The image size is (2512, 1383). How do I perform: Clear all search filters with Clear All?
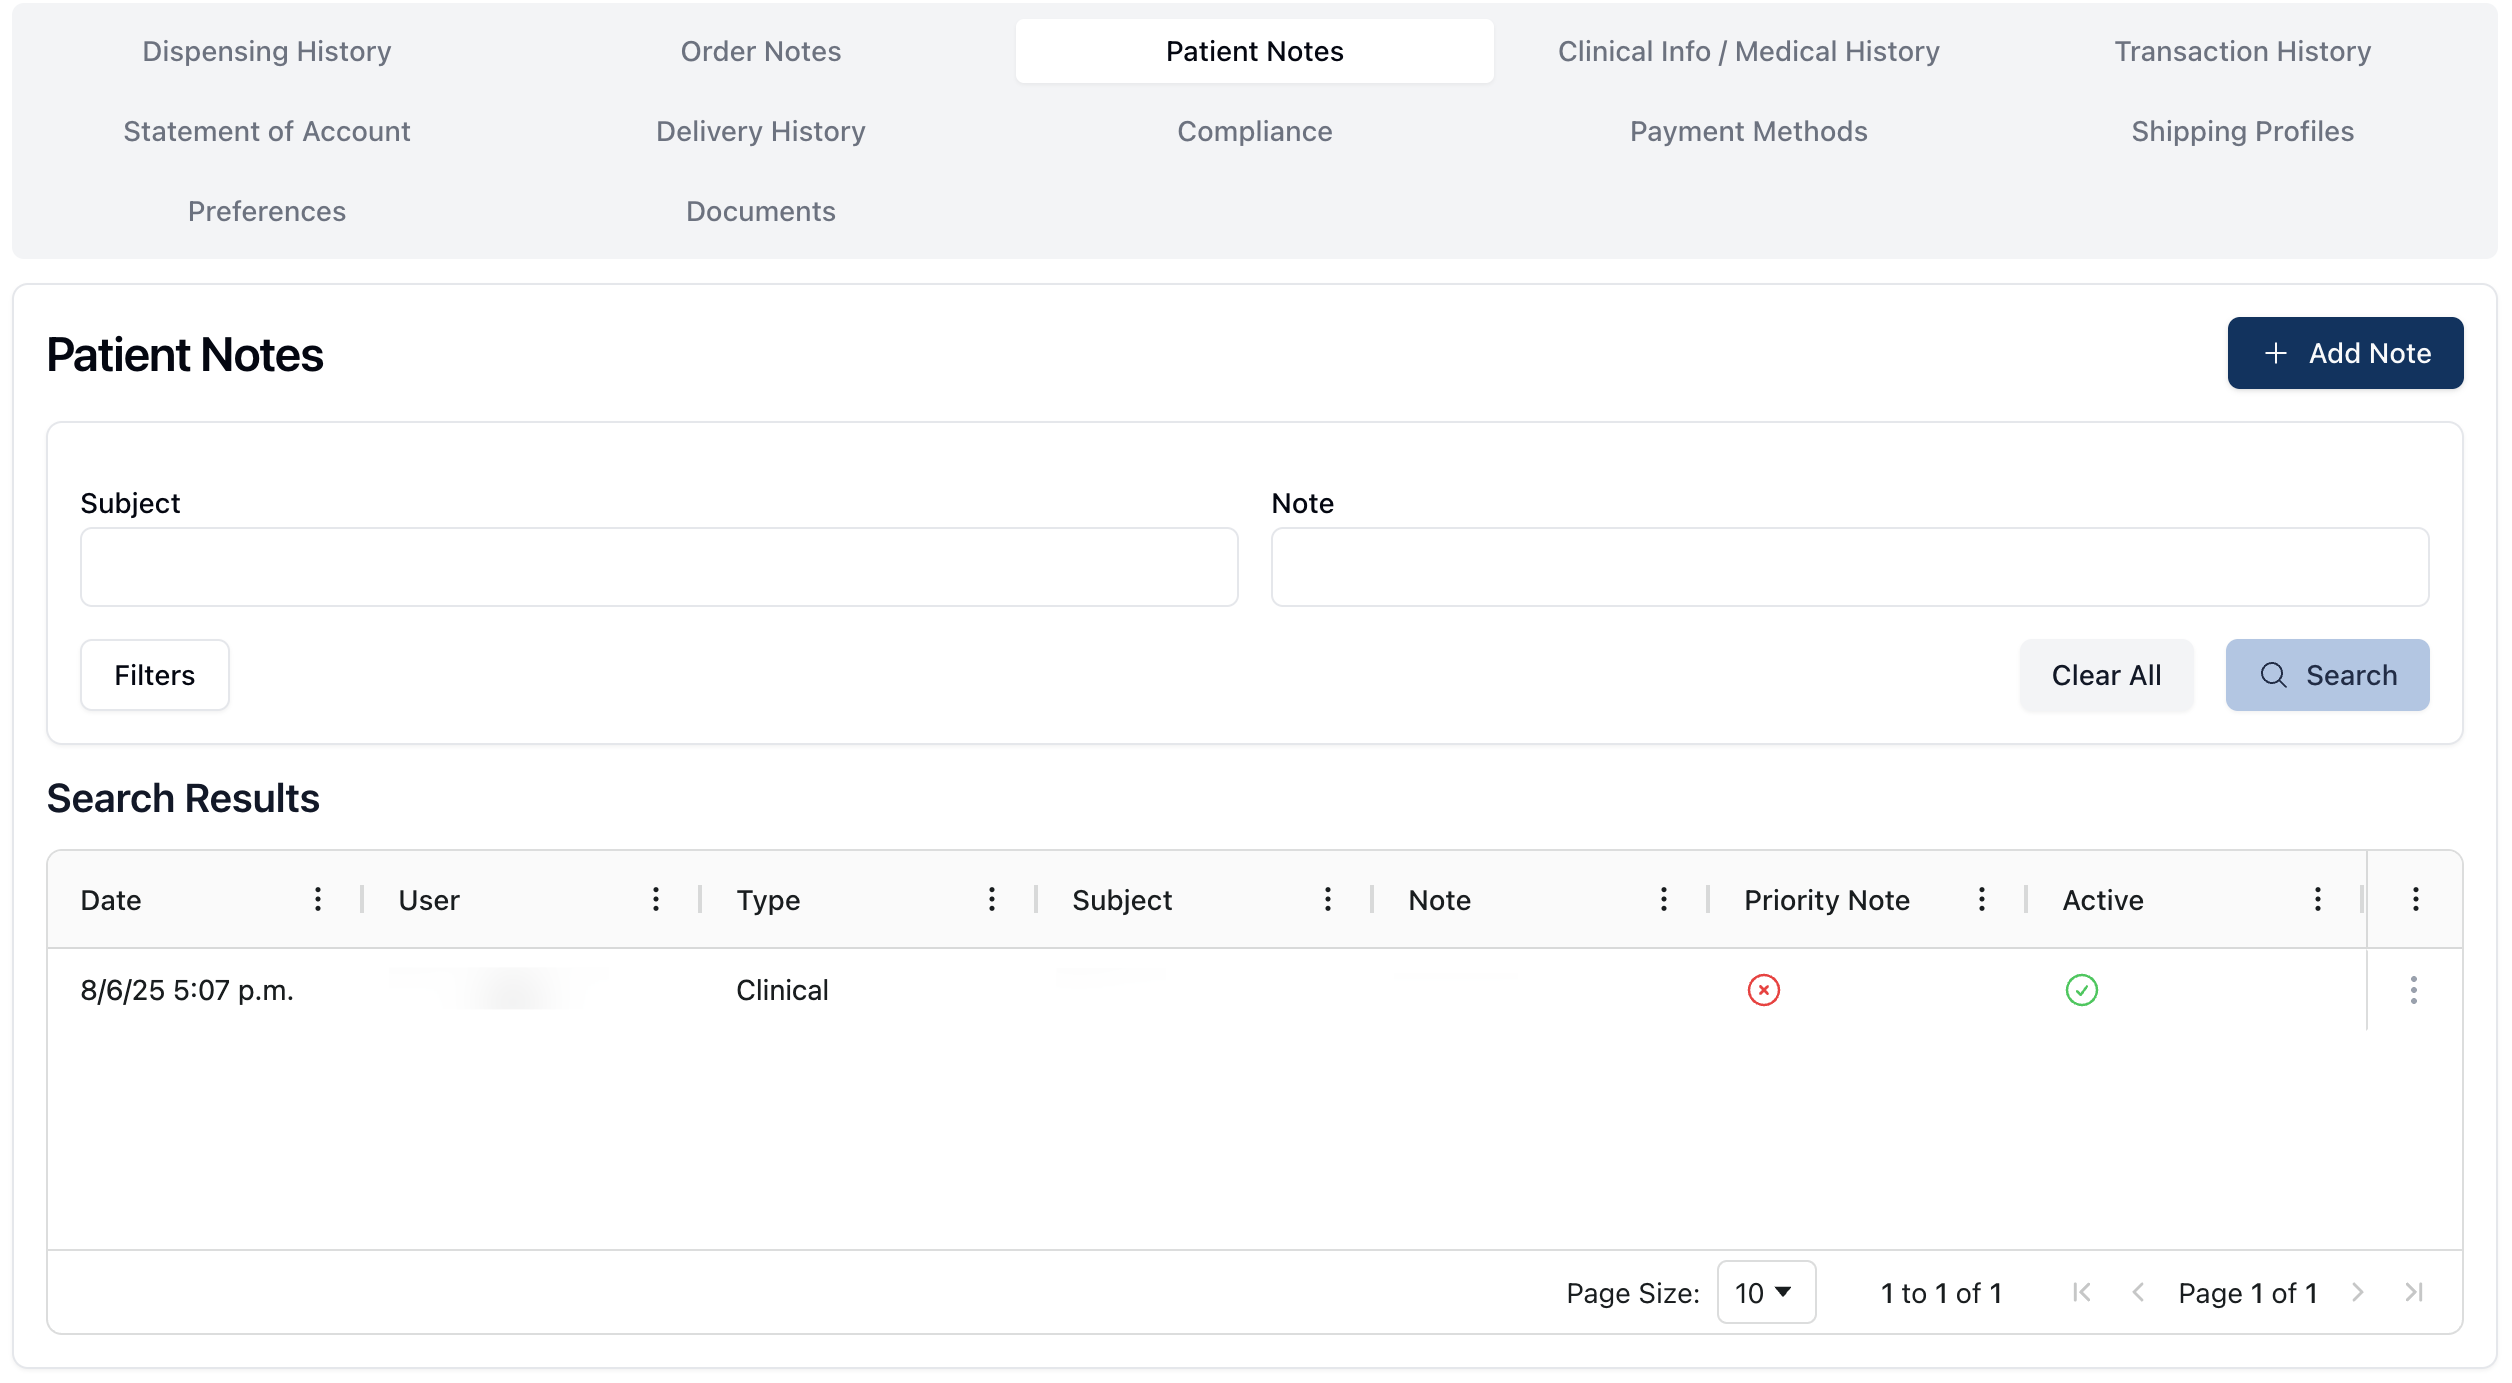(2105, 675)
